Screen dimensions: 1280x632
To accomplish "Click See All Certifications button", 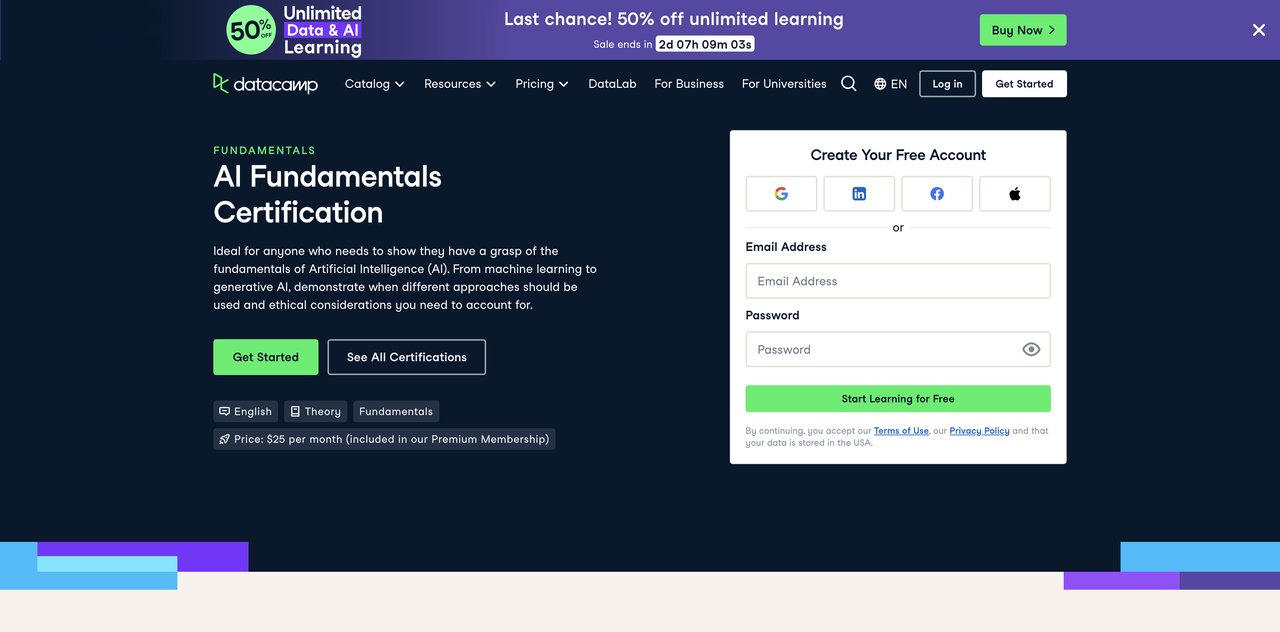I will pyautogui.click(x=407, y=357).
